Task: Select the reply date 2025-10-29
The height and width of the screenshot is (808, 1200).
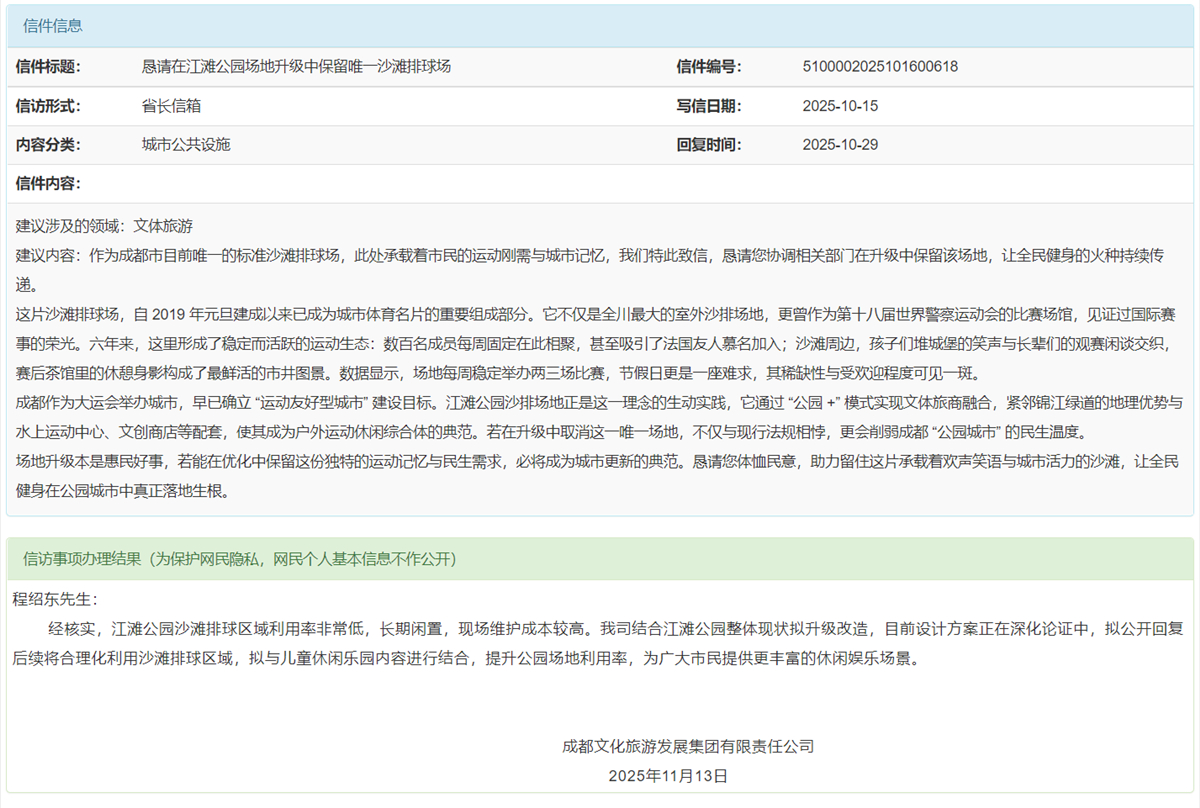Action: pos(840,145)
